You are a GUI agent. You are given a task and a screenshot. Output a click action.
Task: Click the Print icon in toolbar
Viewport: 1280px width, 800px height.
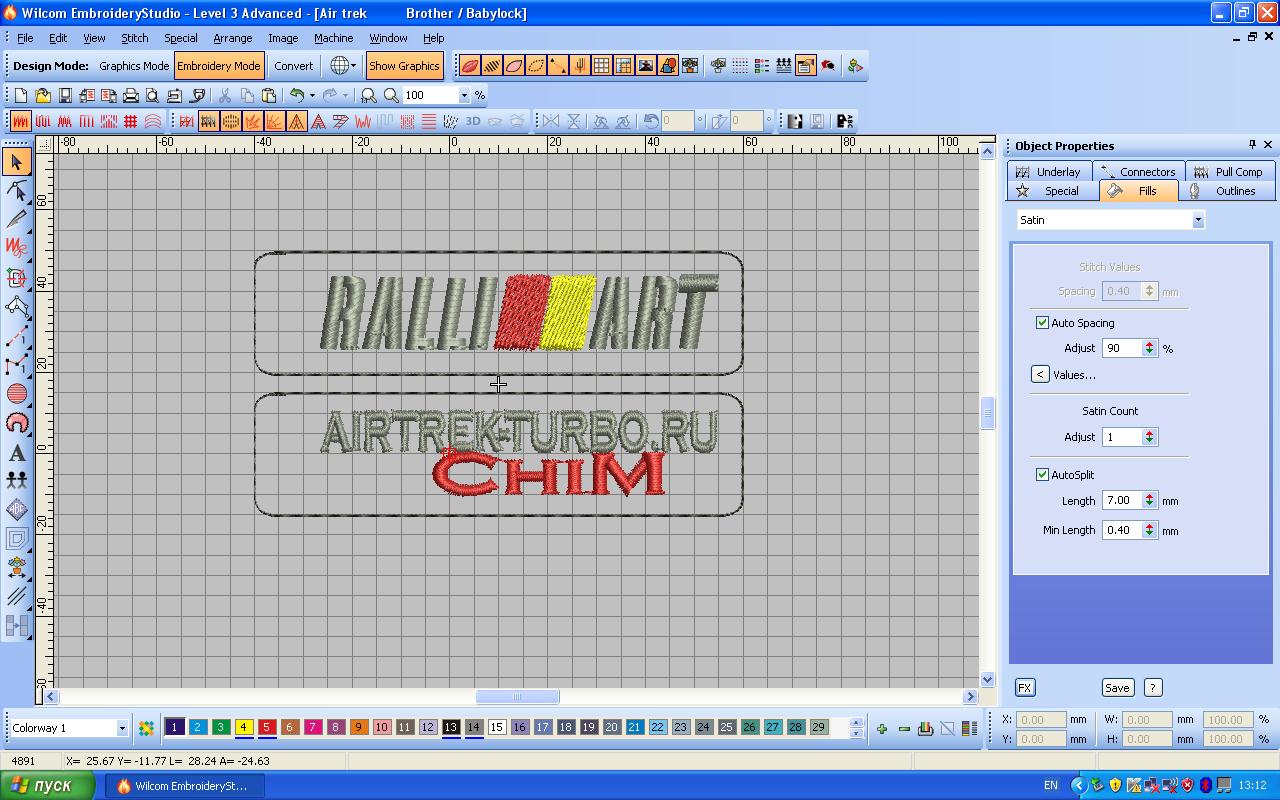(x=130, y=95)
